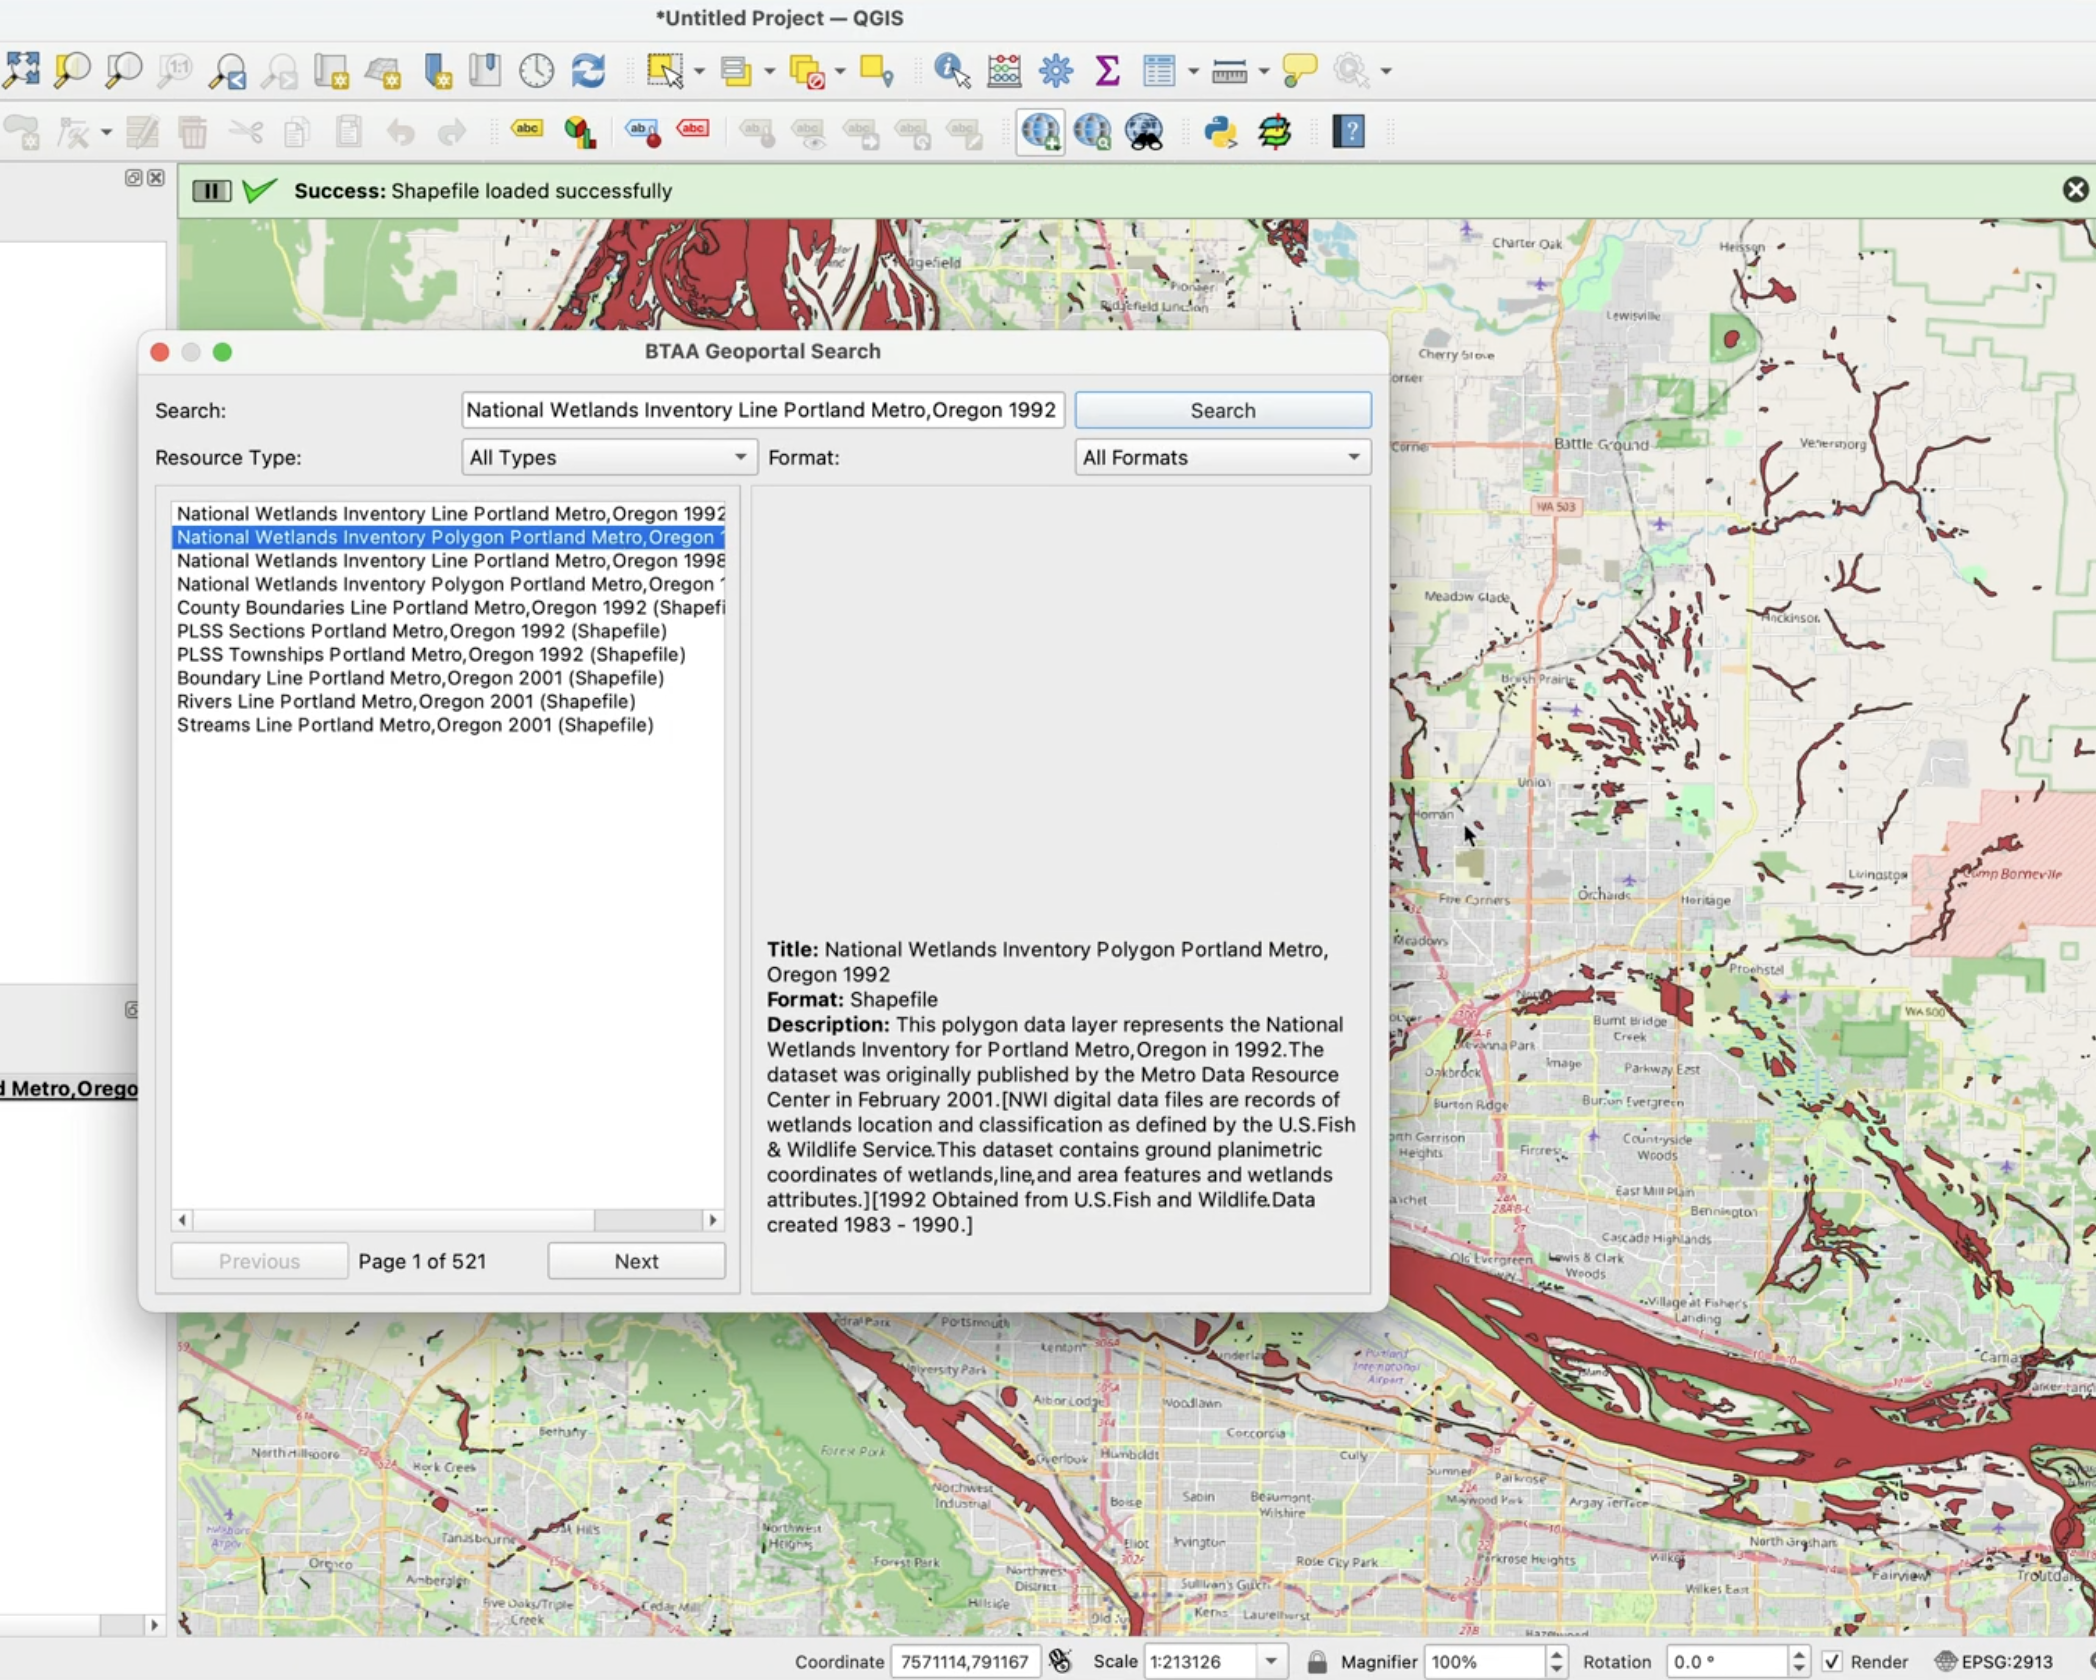Toggle the Render checkbox

click(1832, 1661)
